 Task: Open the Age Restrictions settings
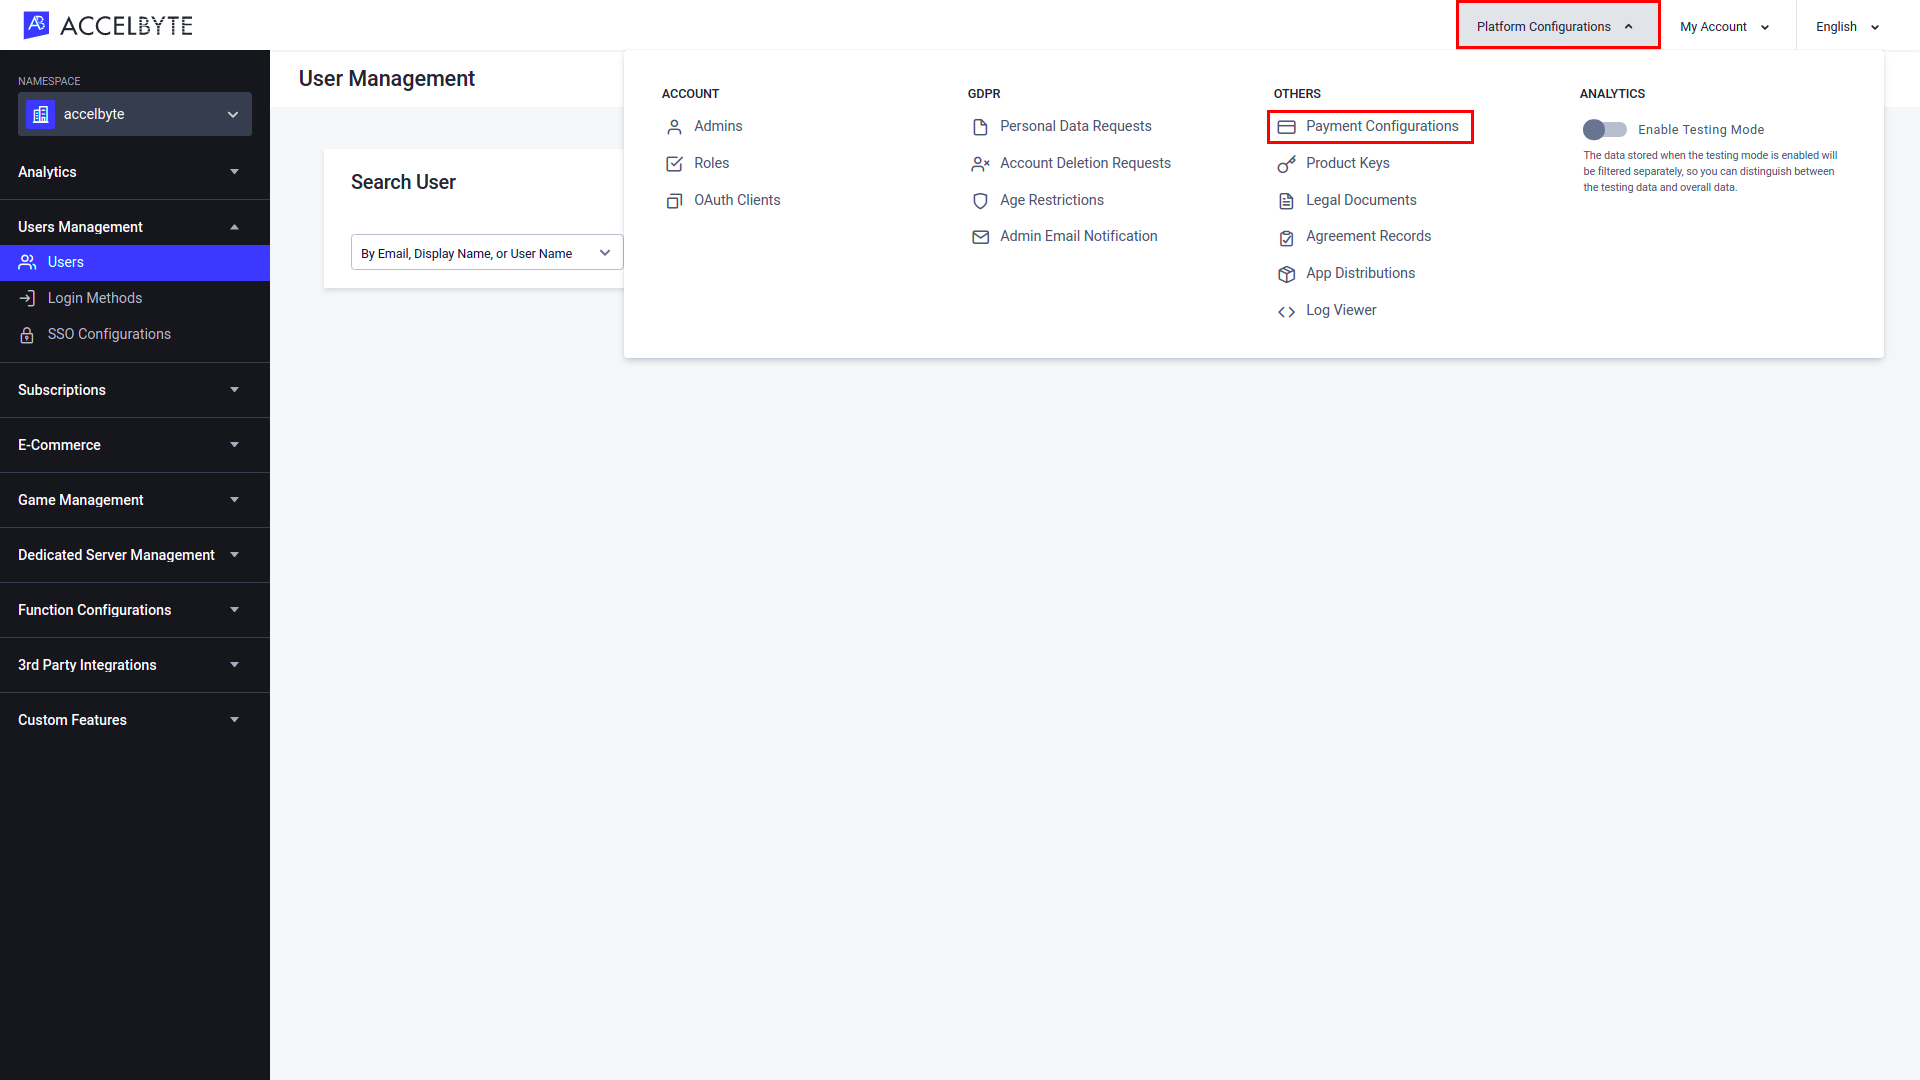click(x=1051, y=199)
